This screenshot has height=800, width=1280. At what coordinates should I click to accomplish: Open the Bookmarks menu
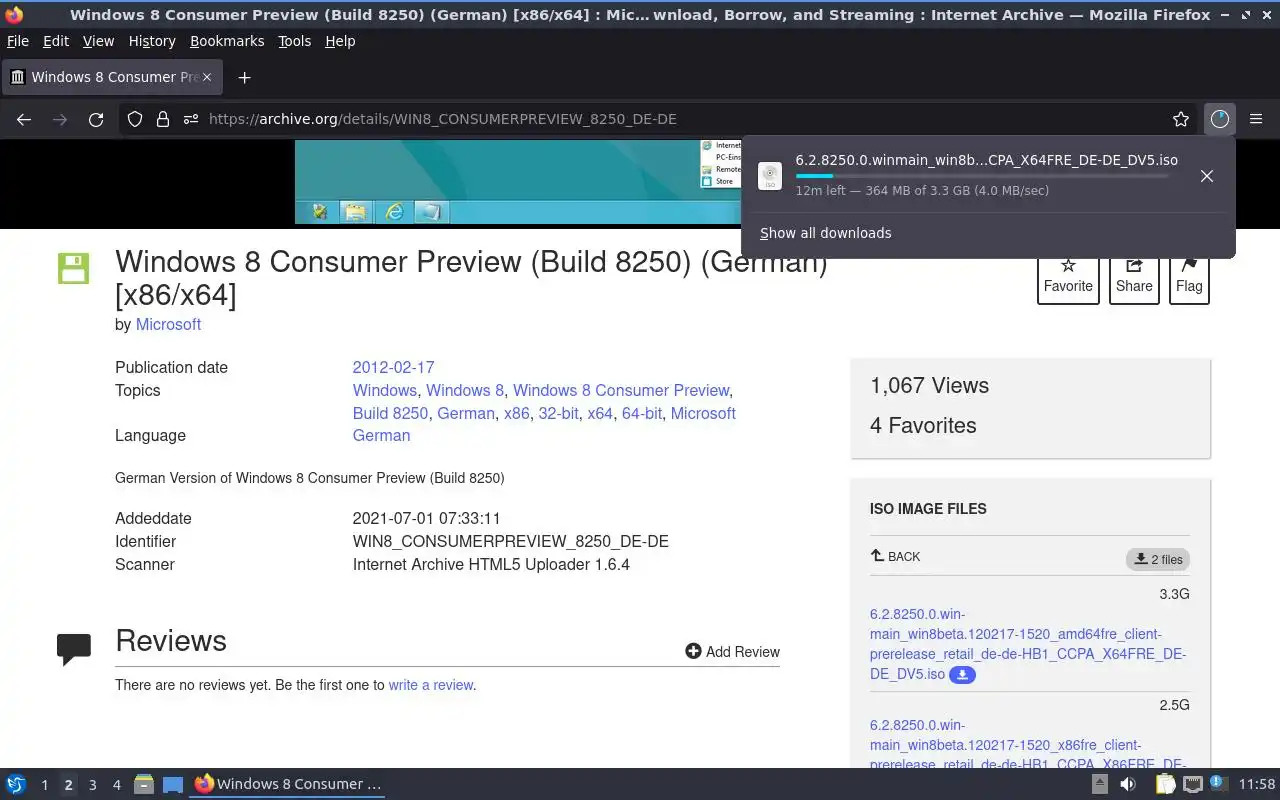(227, 41)
